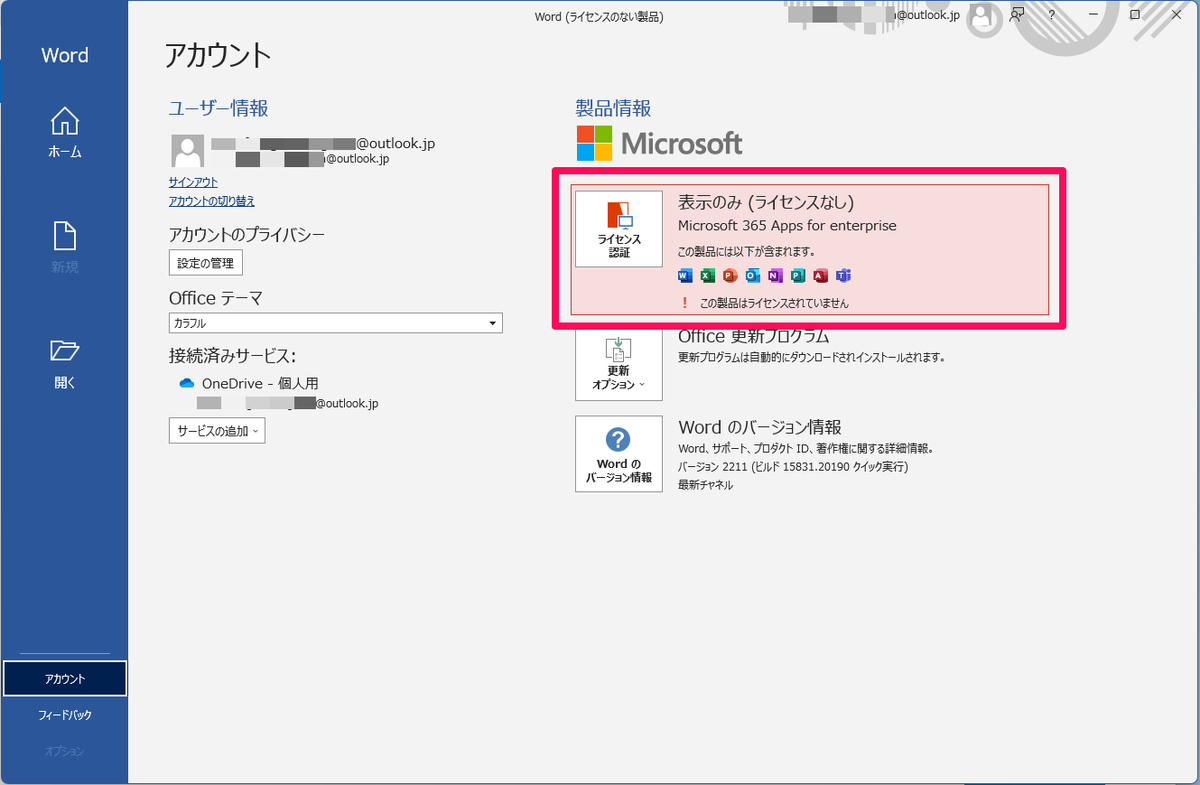Click the feedback person icon in title bar
The width and height of the screenshot is (1200, 785).
pos(1016,15)
